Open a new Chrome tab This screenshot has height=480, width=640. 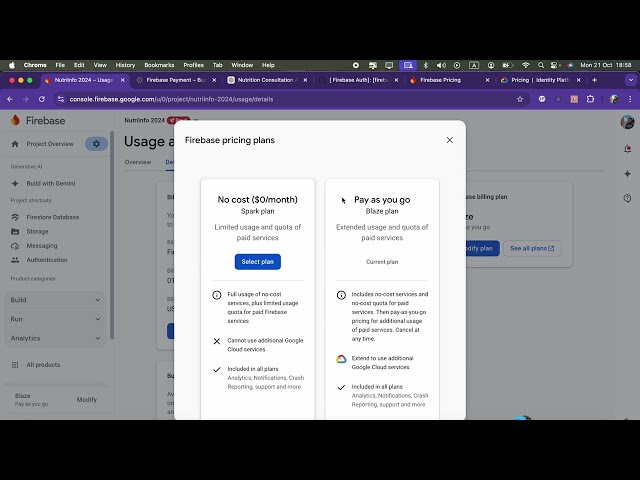[594, 80]
